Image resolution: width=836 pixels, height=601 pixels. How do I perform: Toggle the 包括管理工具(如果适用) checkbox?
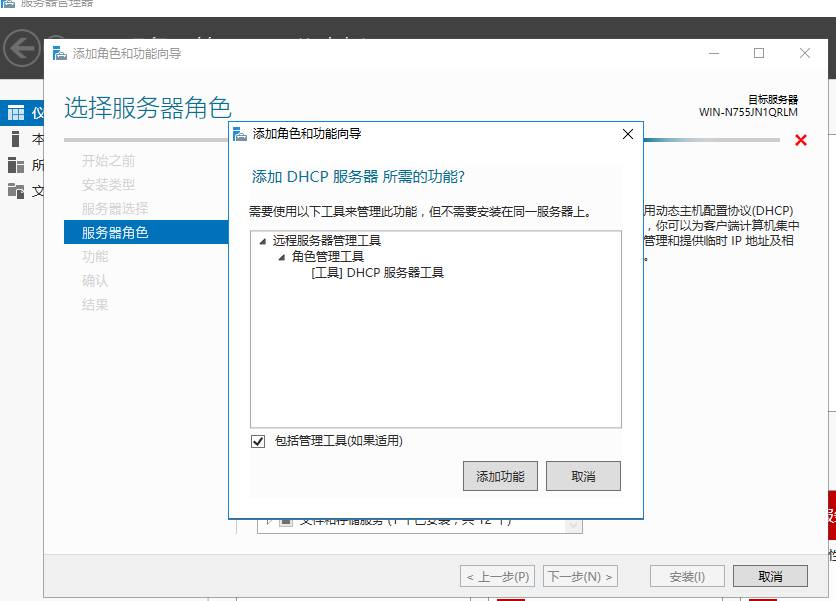pos(259,441)
